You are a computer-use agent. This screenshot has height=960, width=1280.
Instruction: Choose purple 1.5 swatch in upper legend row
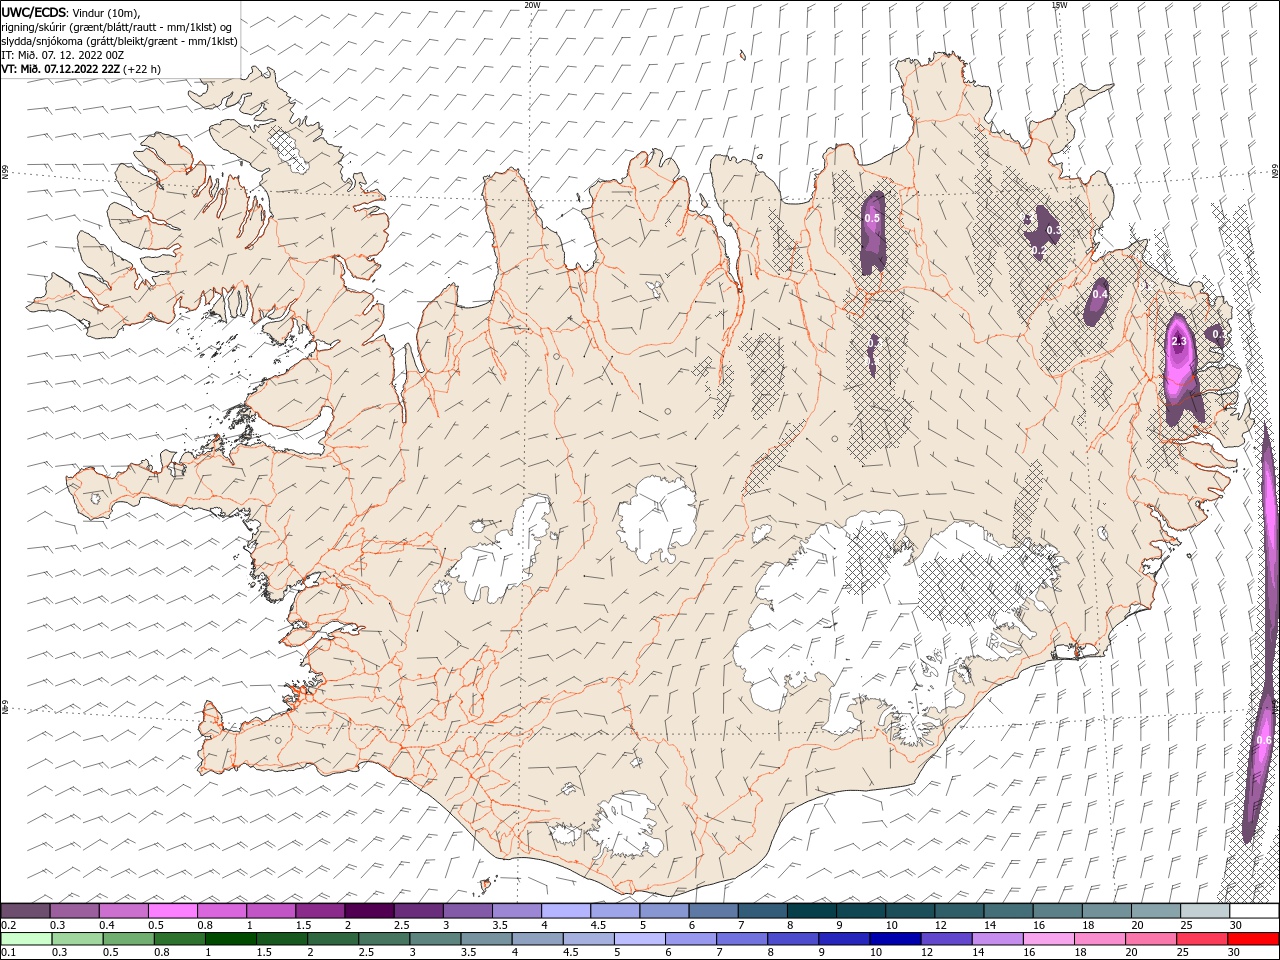coord(320,911)
